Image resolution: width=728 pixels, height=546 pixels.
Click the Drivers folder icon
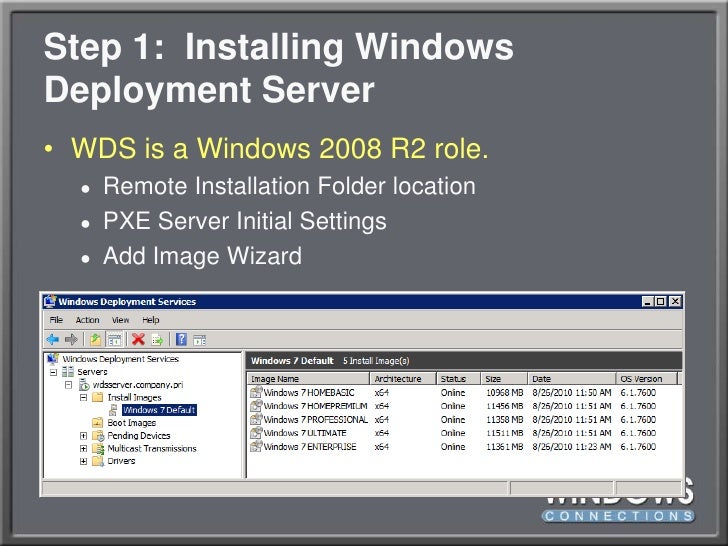(x=98, y=461)
